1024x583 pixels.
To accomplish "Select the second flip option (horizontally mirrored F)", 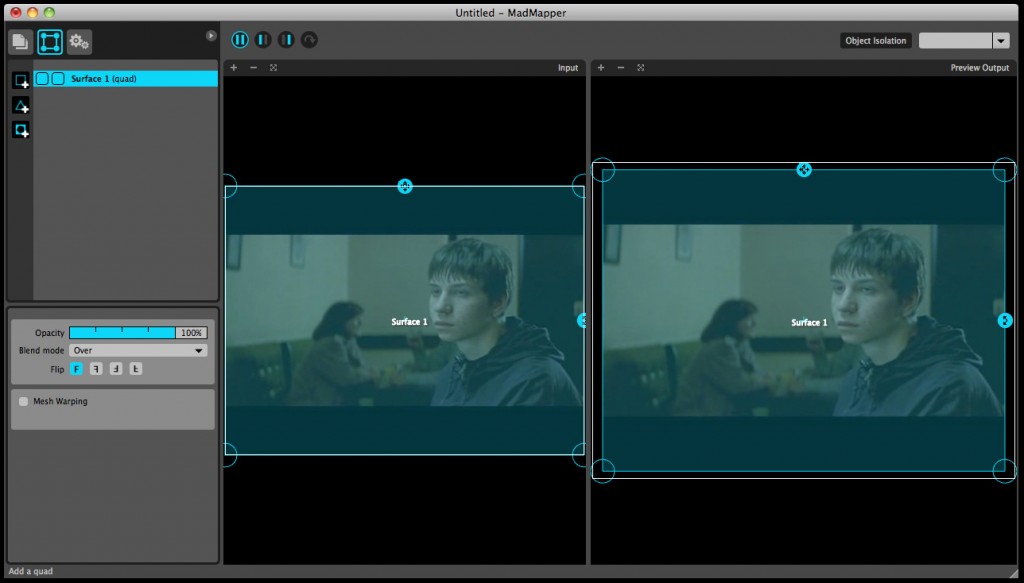I will click(96, 369).
